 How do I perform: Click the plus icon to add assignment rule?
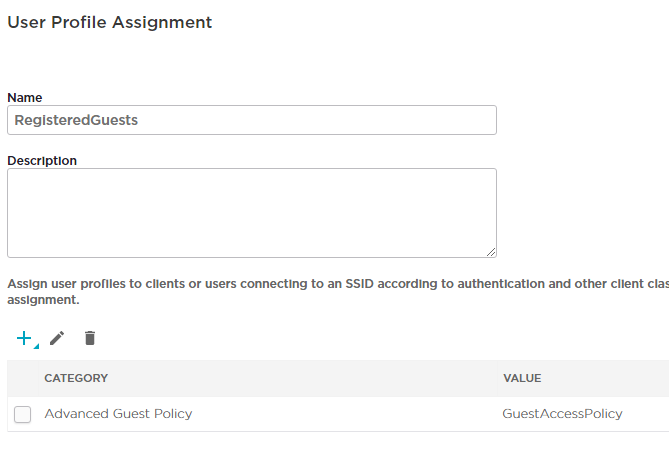click(x=24, y=338)
